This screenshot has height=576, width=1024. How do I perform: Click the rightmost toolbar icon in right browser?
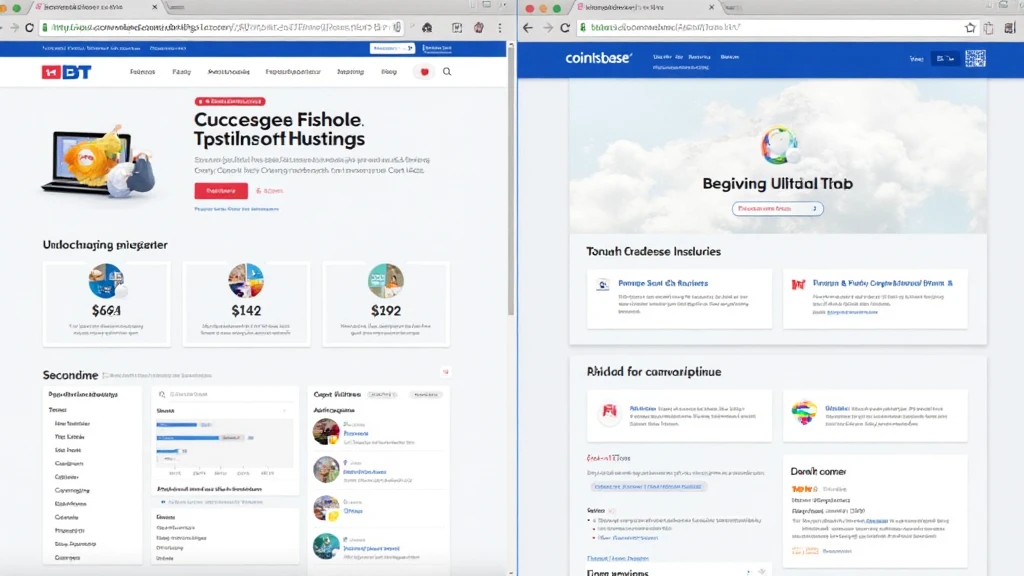click(x=1010, y=27)
